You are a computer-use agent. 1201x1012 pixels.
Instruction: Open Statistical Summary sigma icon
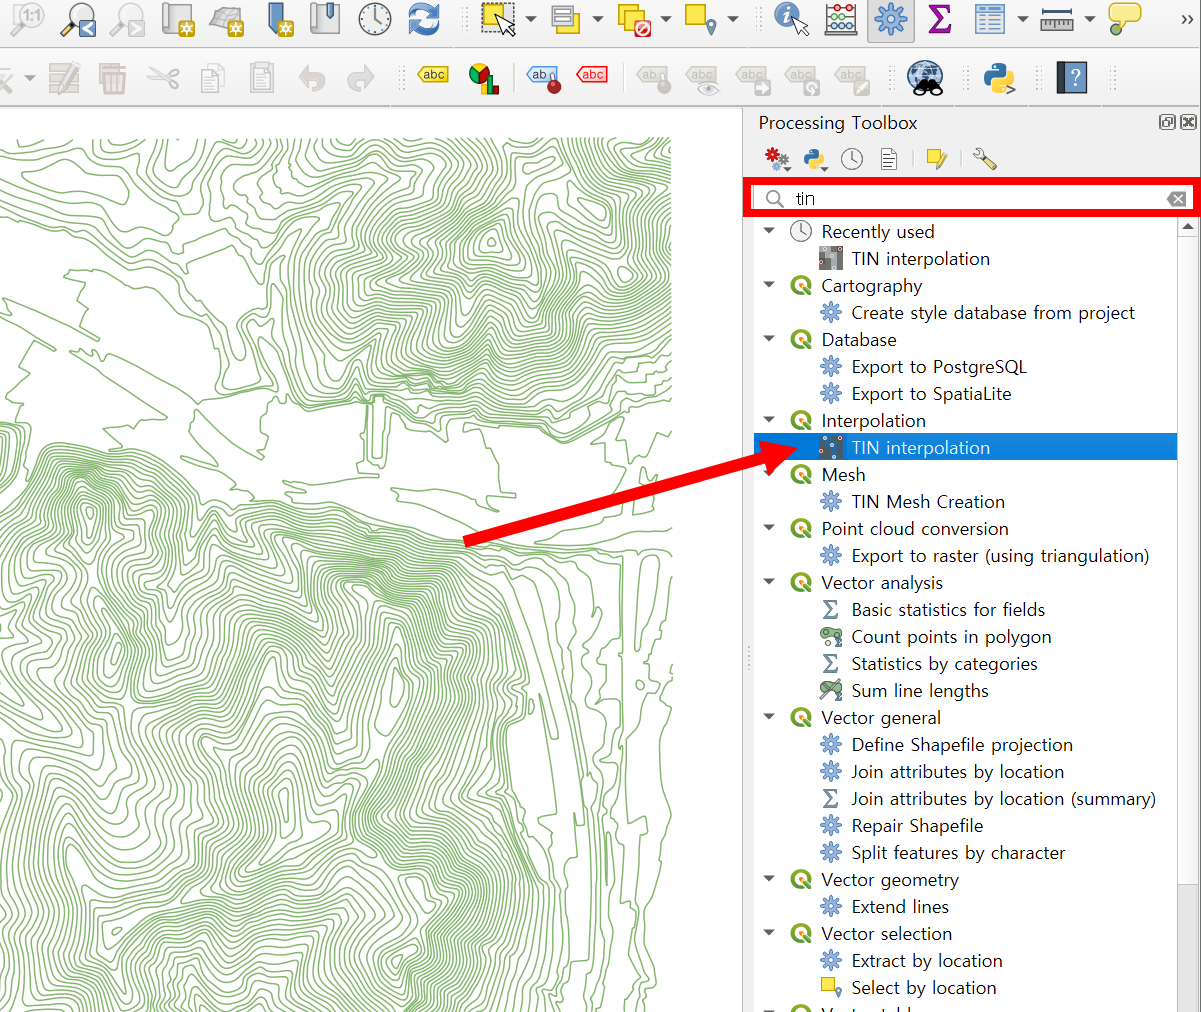940,19
